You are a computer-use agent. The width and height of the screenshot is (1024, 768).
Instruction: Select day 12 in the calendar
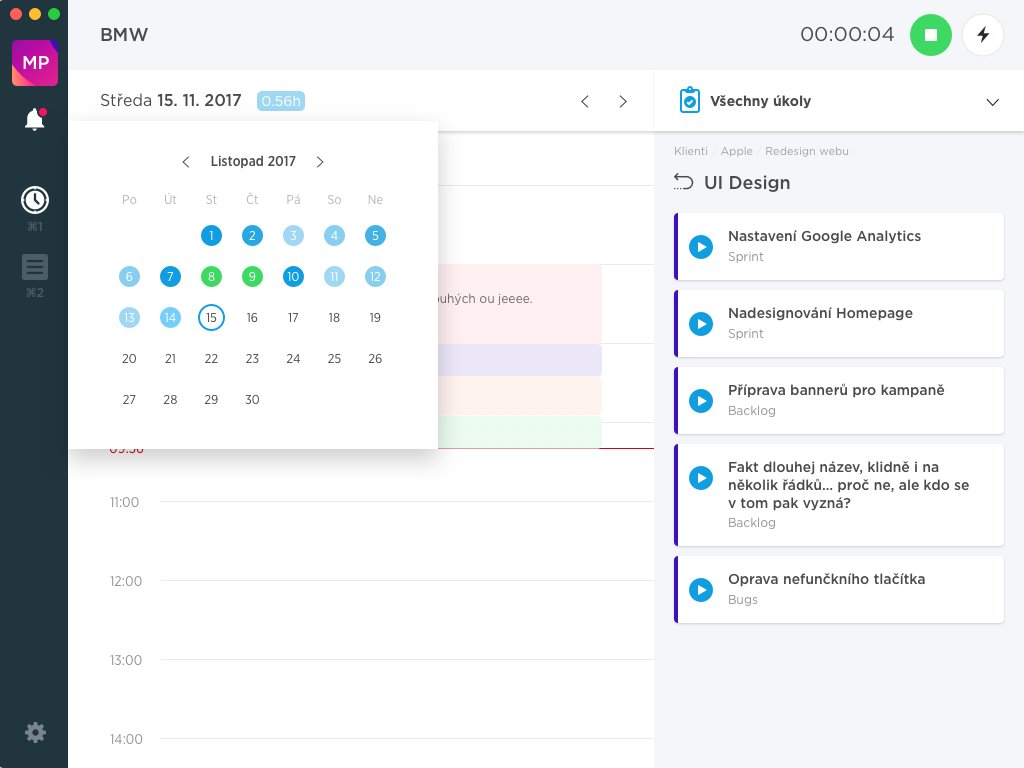(x=375, y=277)
